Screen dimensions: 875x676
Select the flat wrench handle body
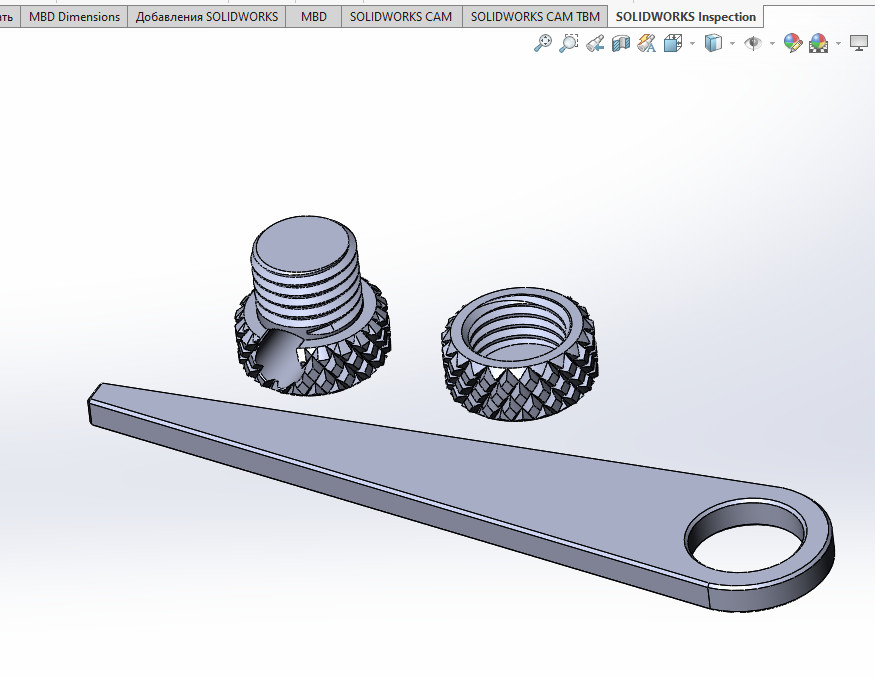(461, 497)
